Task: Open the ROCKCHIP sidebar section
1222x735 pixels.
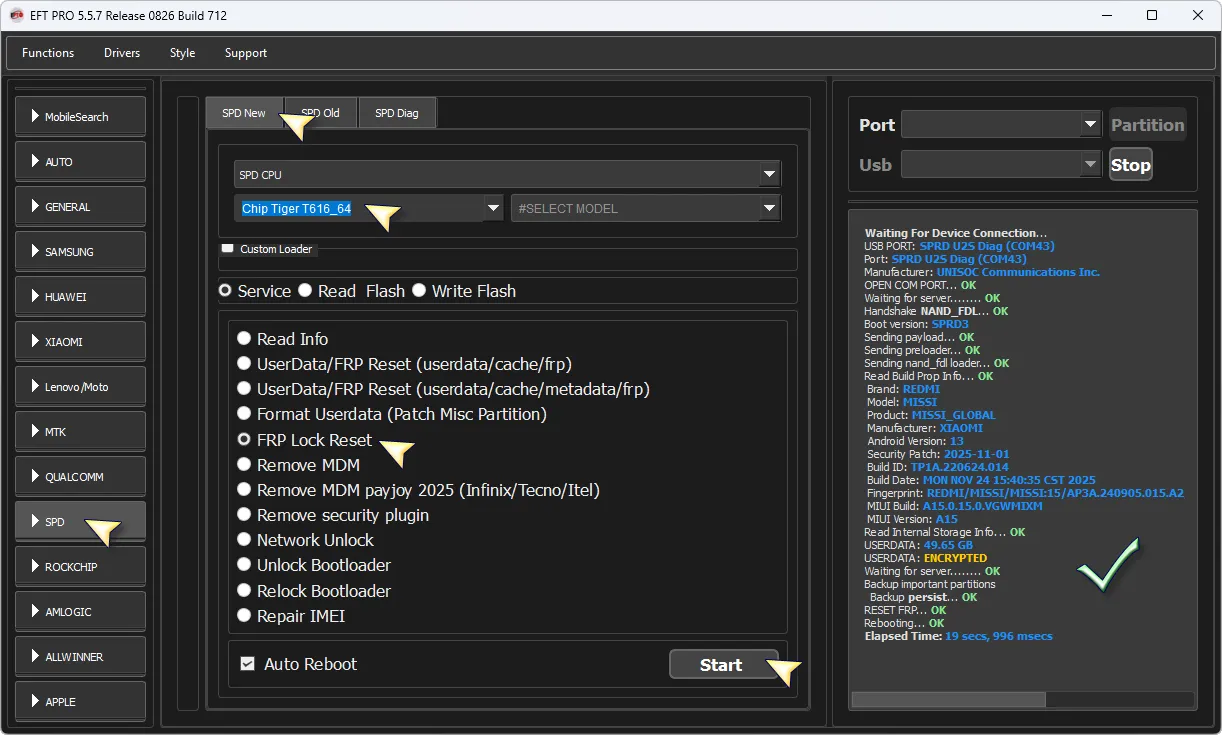Action: (x=81, y=566)
